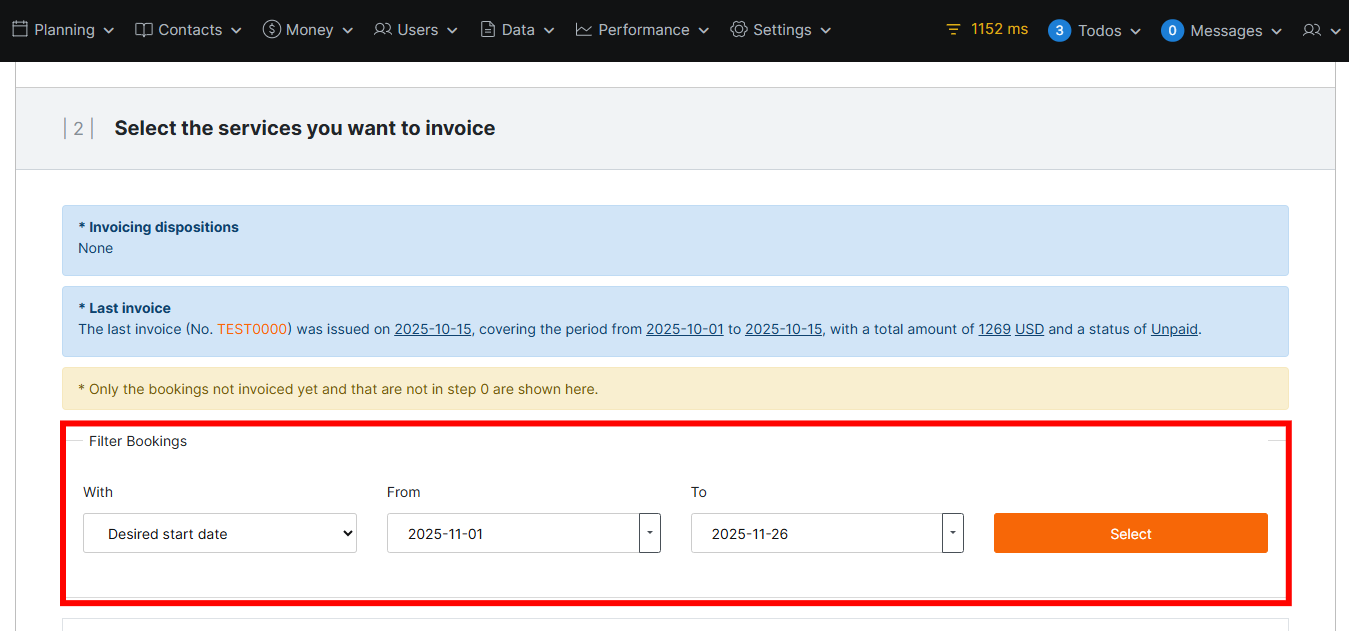
Task: Click the To date field 2025-11-26
Action: tap(816, 533)
